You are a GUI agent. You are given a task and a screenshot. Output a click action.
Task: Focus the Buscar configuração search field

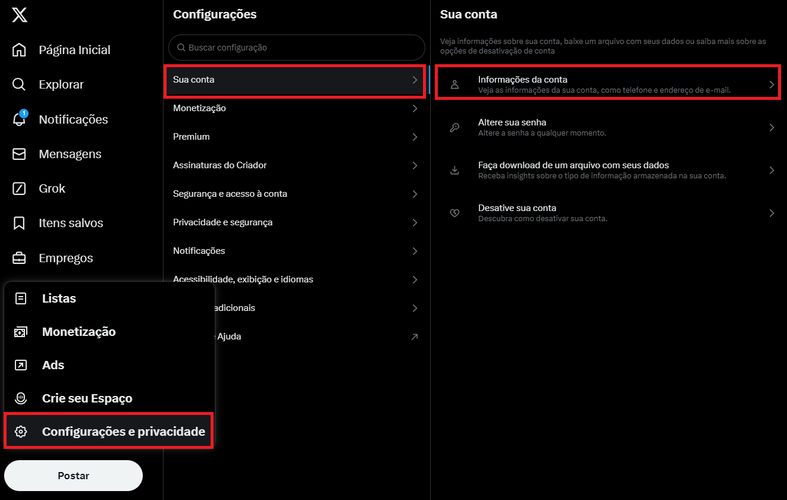pos(297,48)
